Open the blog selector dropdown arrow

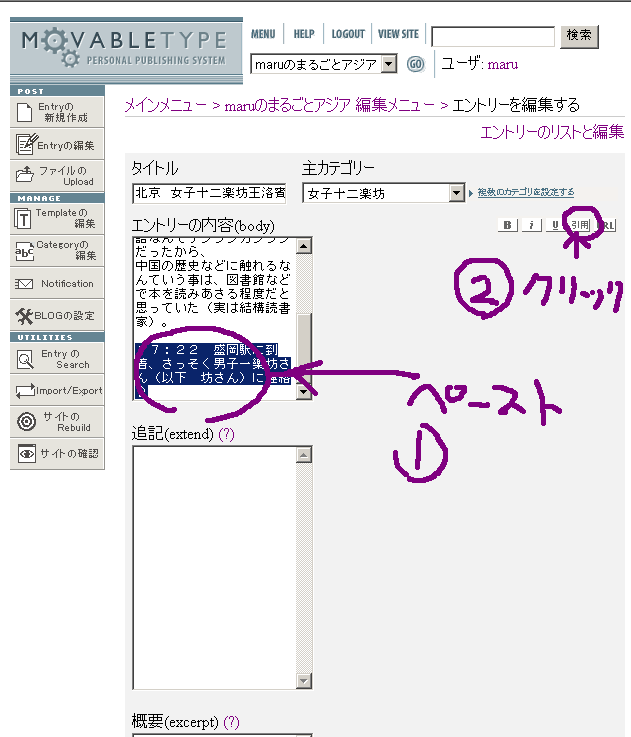(389, 64)
